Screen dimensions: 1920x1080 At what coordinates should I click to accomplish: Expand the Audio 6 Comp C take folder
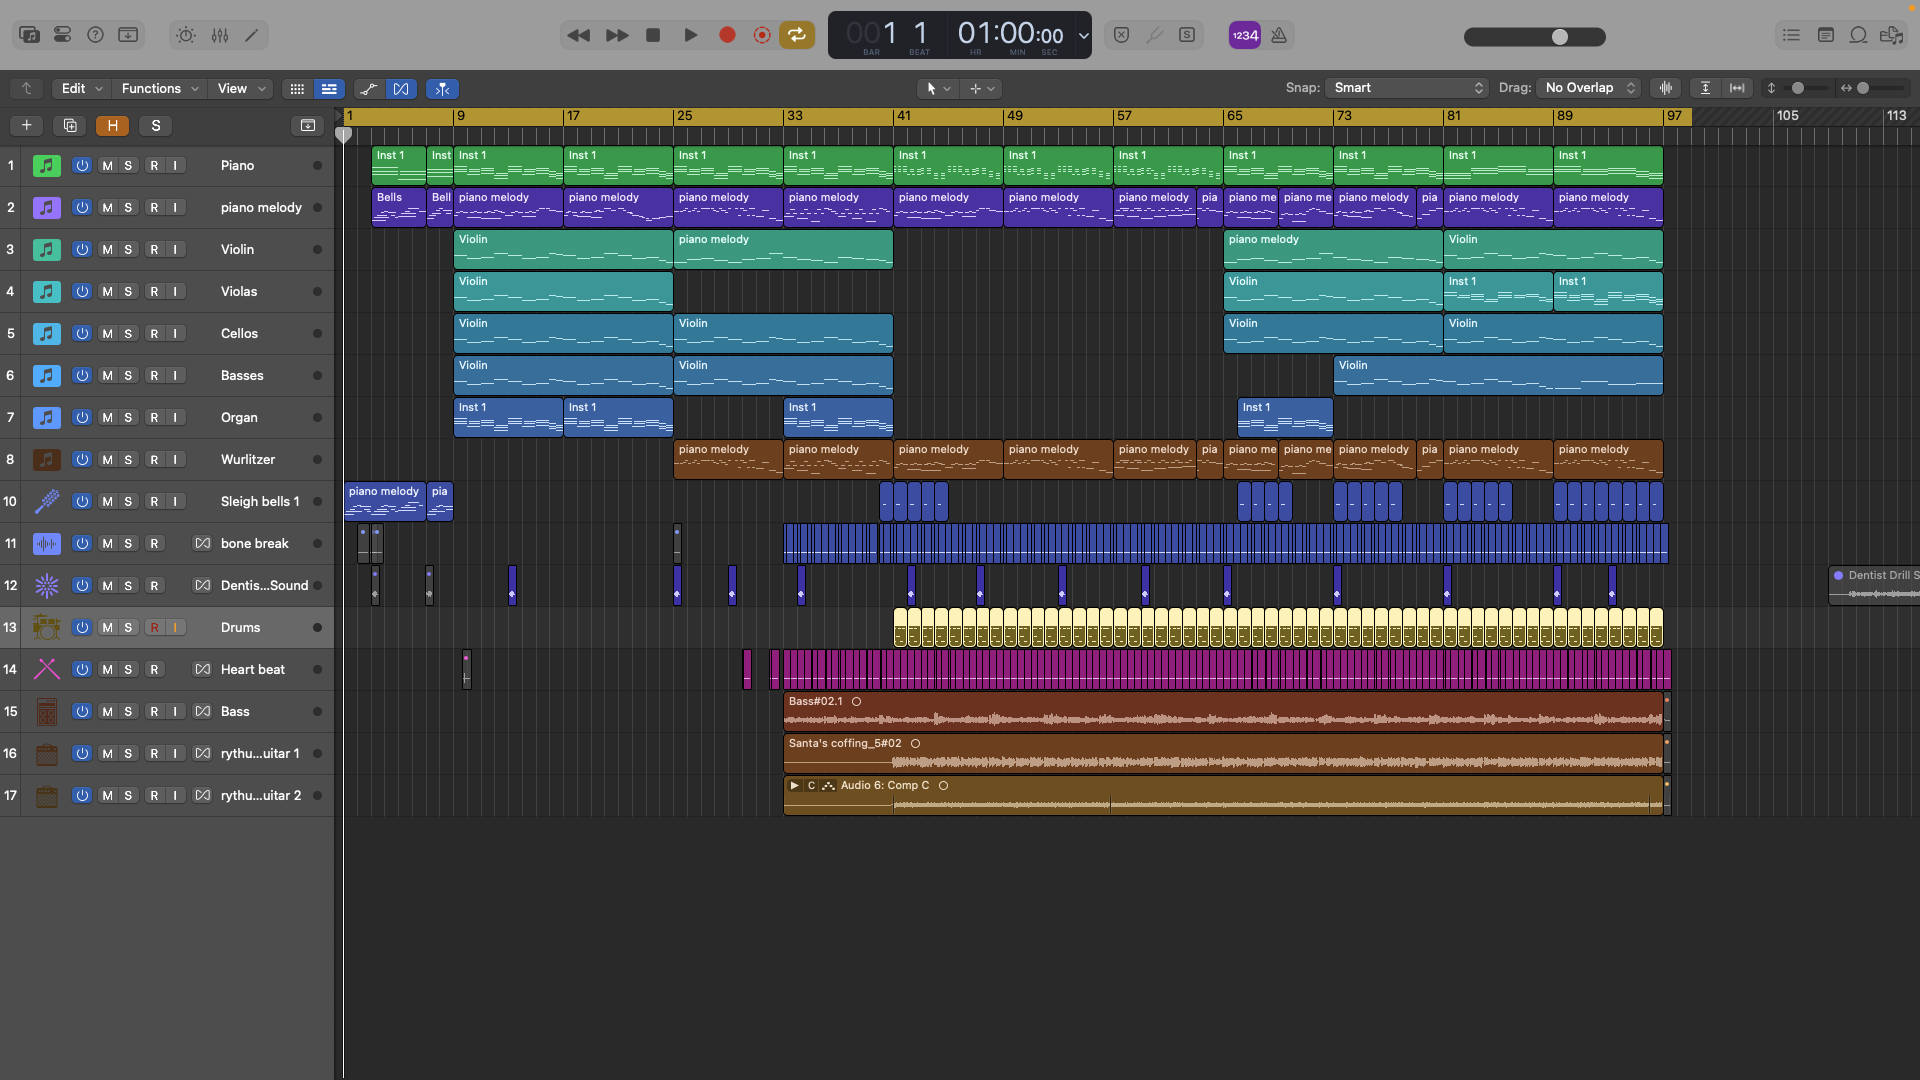[794, 786]
